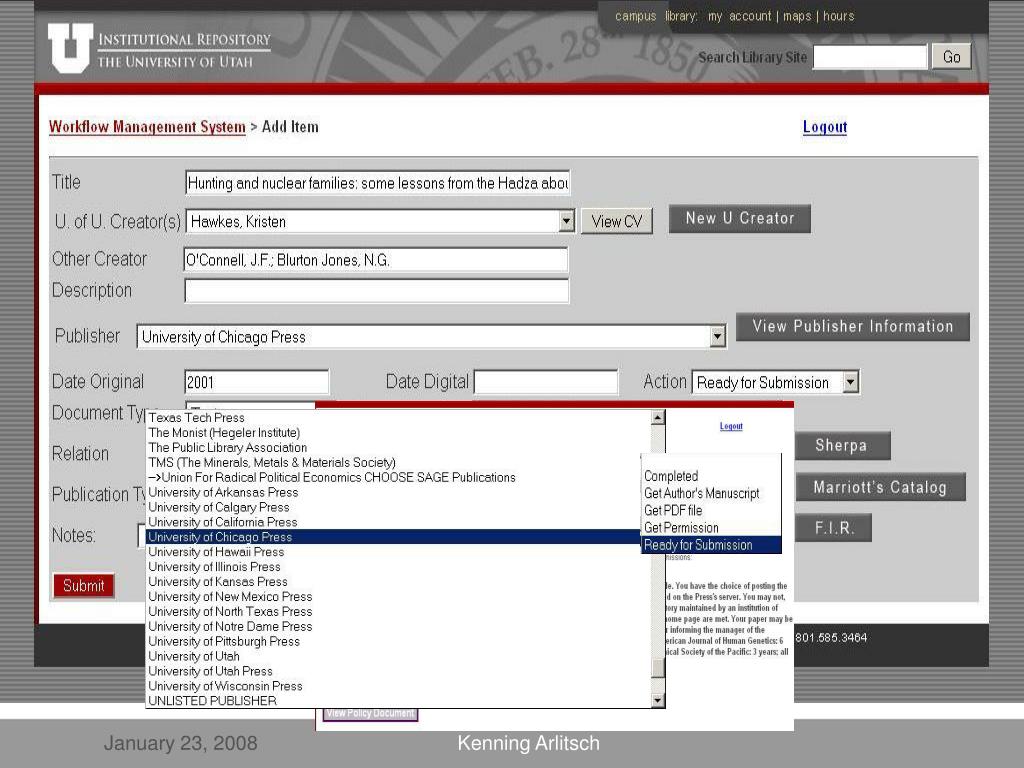This screenshot has height=768, width=1024.
Task: Click the Title input field
Action: tap(377, 183)
